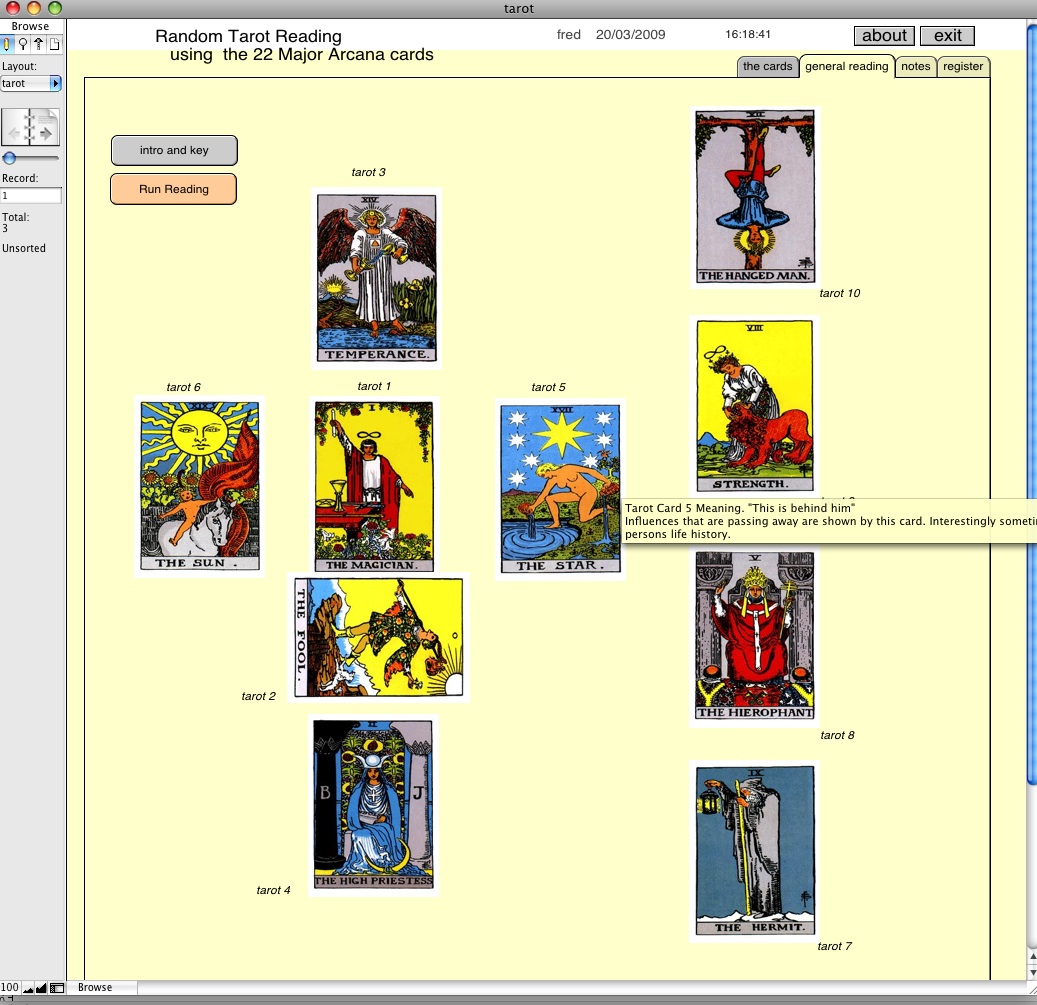Click the Temperance card image

(x=376, y=278)
